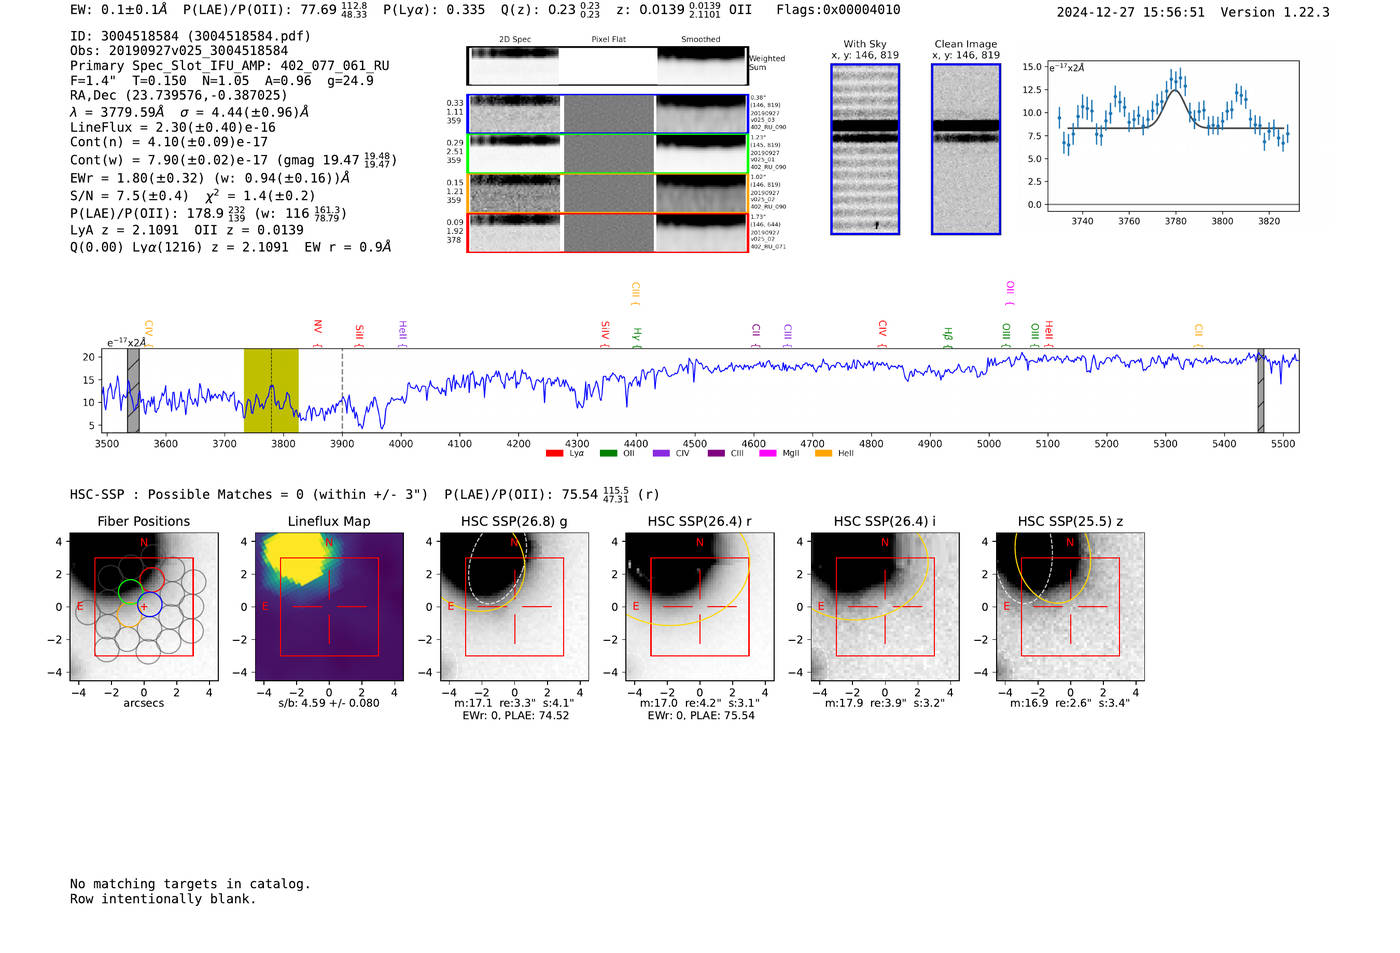This screenshot has width=1400, height=953.
Task: Click the 'ID: 3004518584' line
Action: pyautogui.click(x=190, y=36)
